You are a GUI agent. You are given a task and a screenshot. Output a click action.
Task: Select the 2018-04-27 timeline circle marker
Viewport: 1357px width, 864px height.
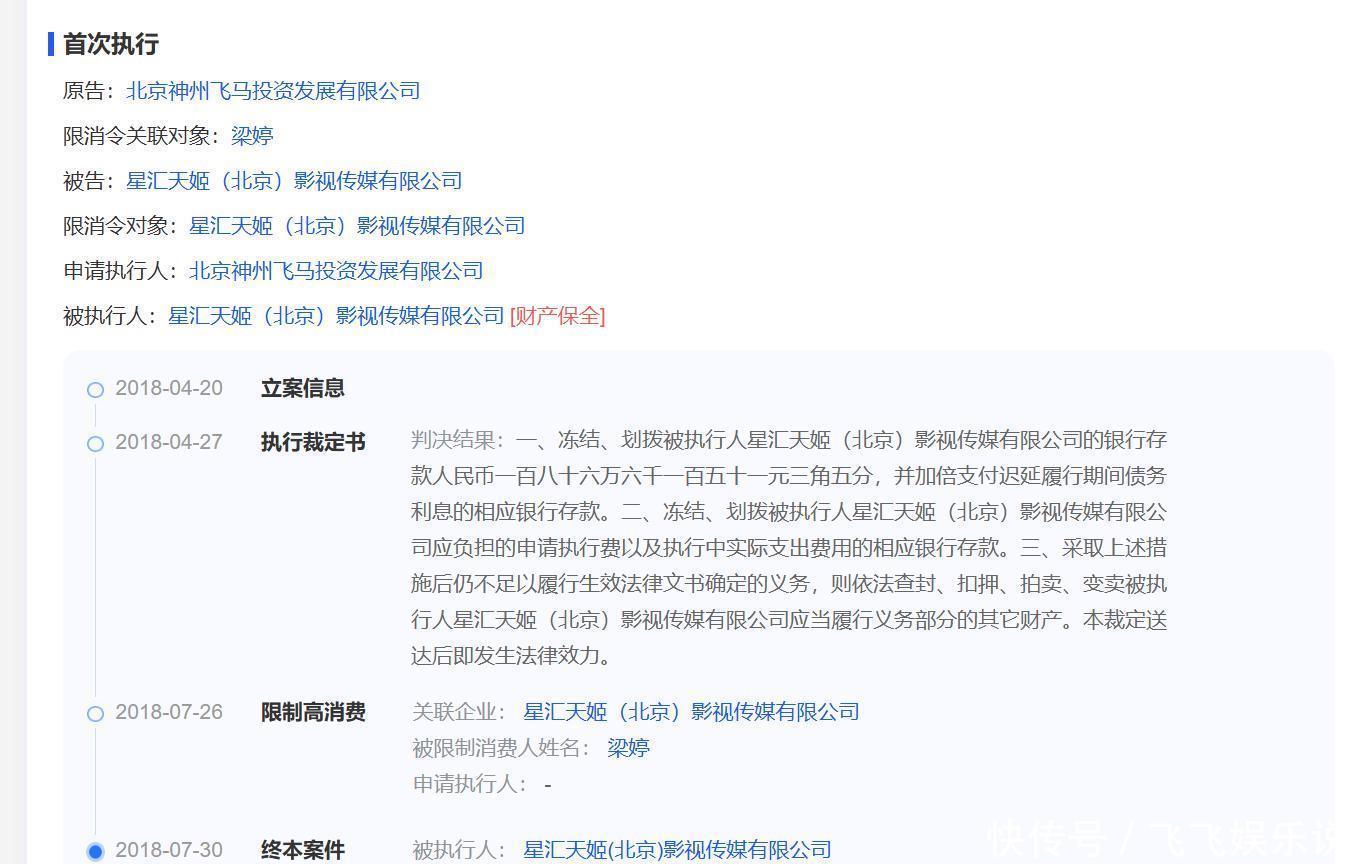pyautogui.click(x=95, y=444)
